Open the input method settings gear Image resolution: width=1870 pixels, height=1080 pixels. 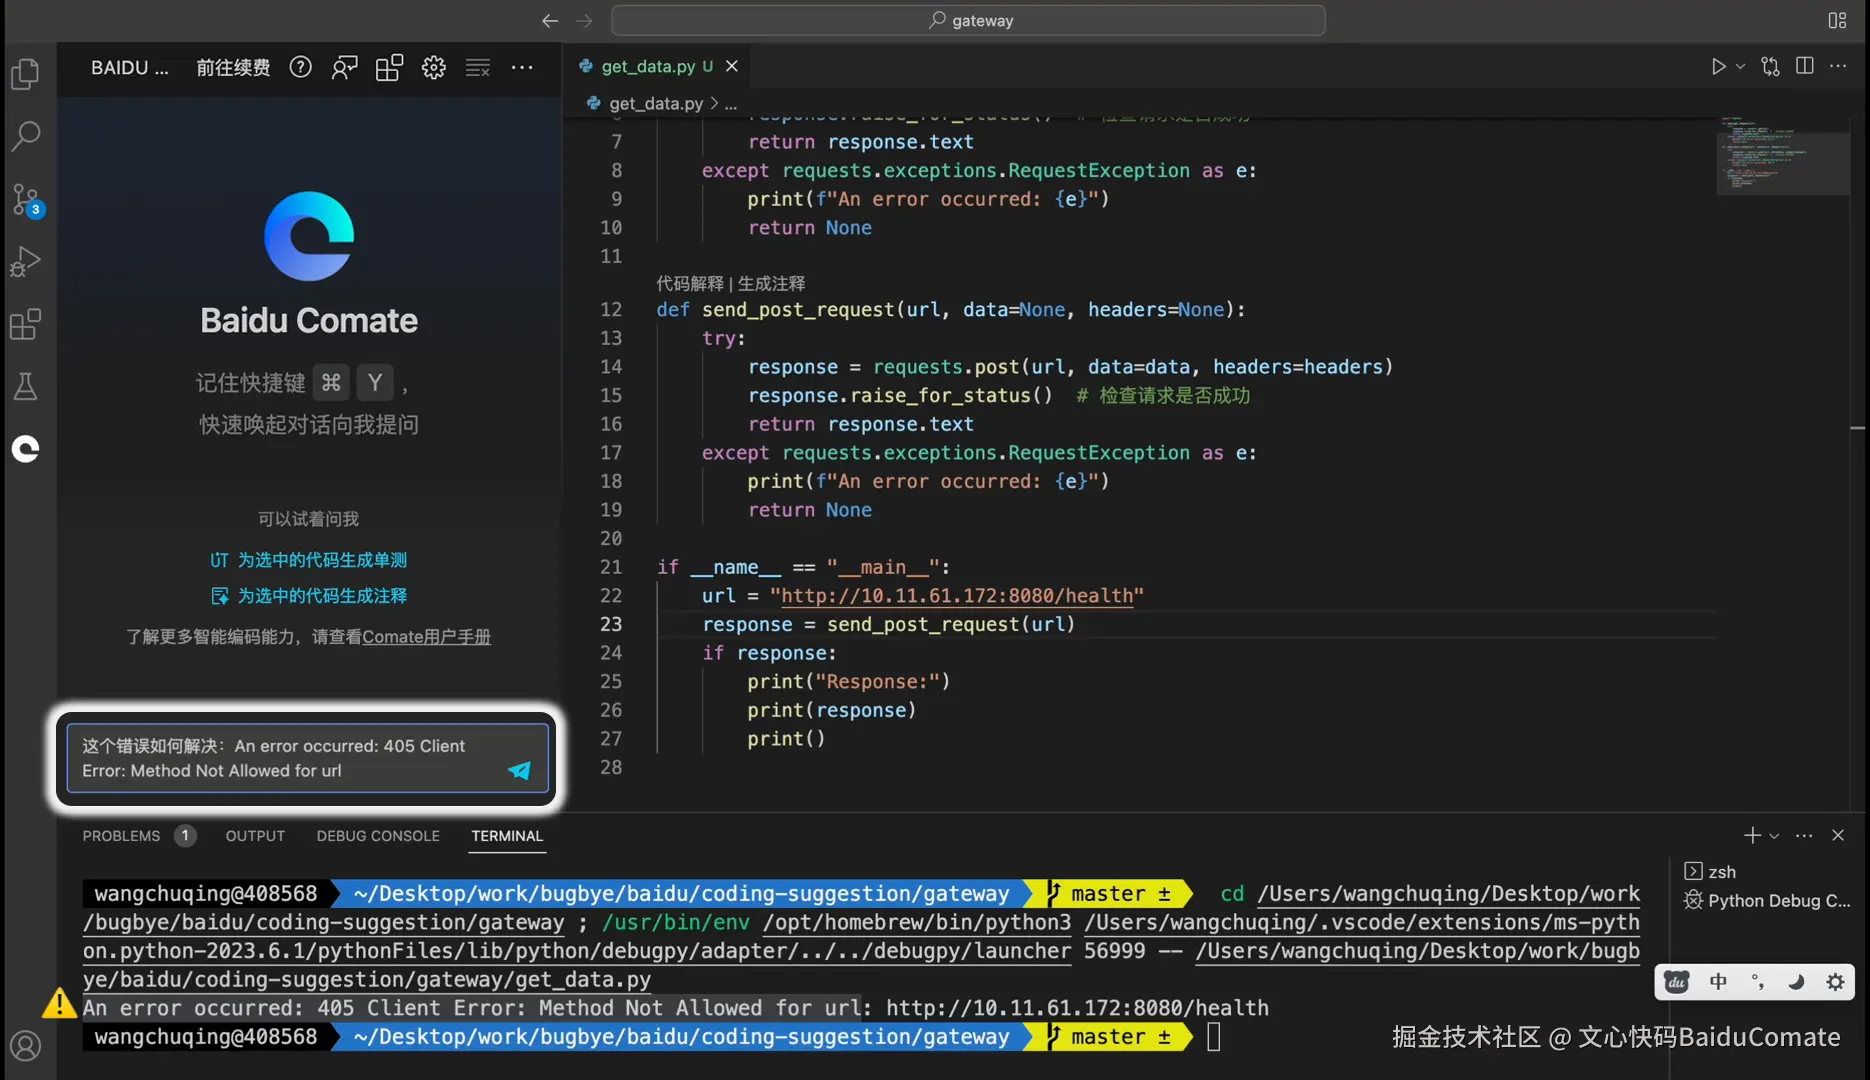(x=1835, y=982)
